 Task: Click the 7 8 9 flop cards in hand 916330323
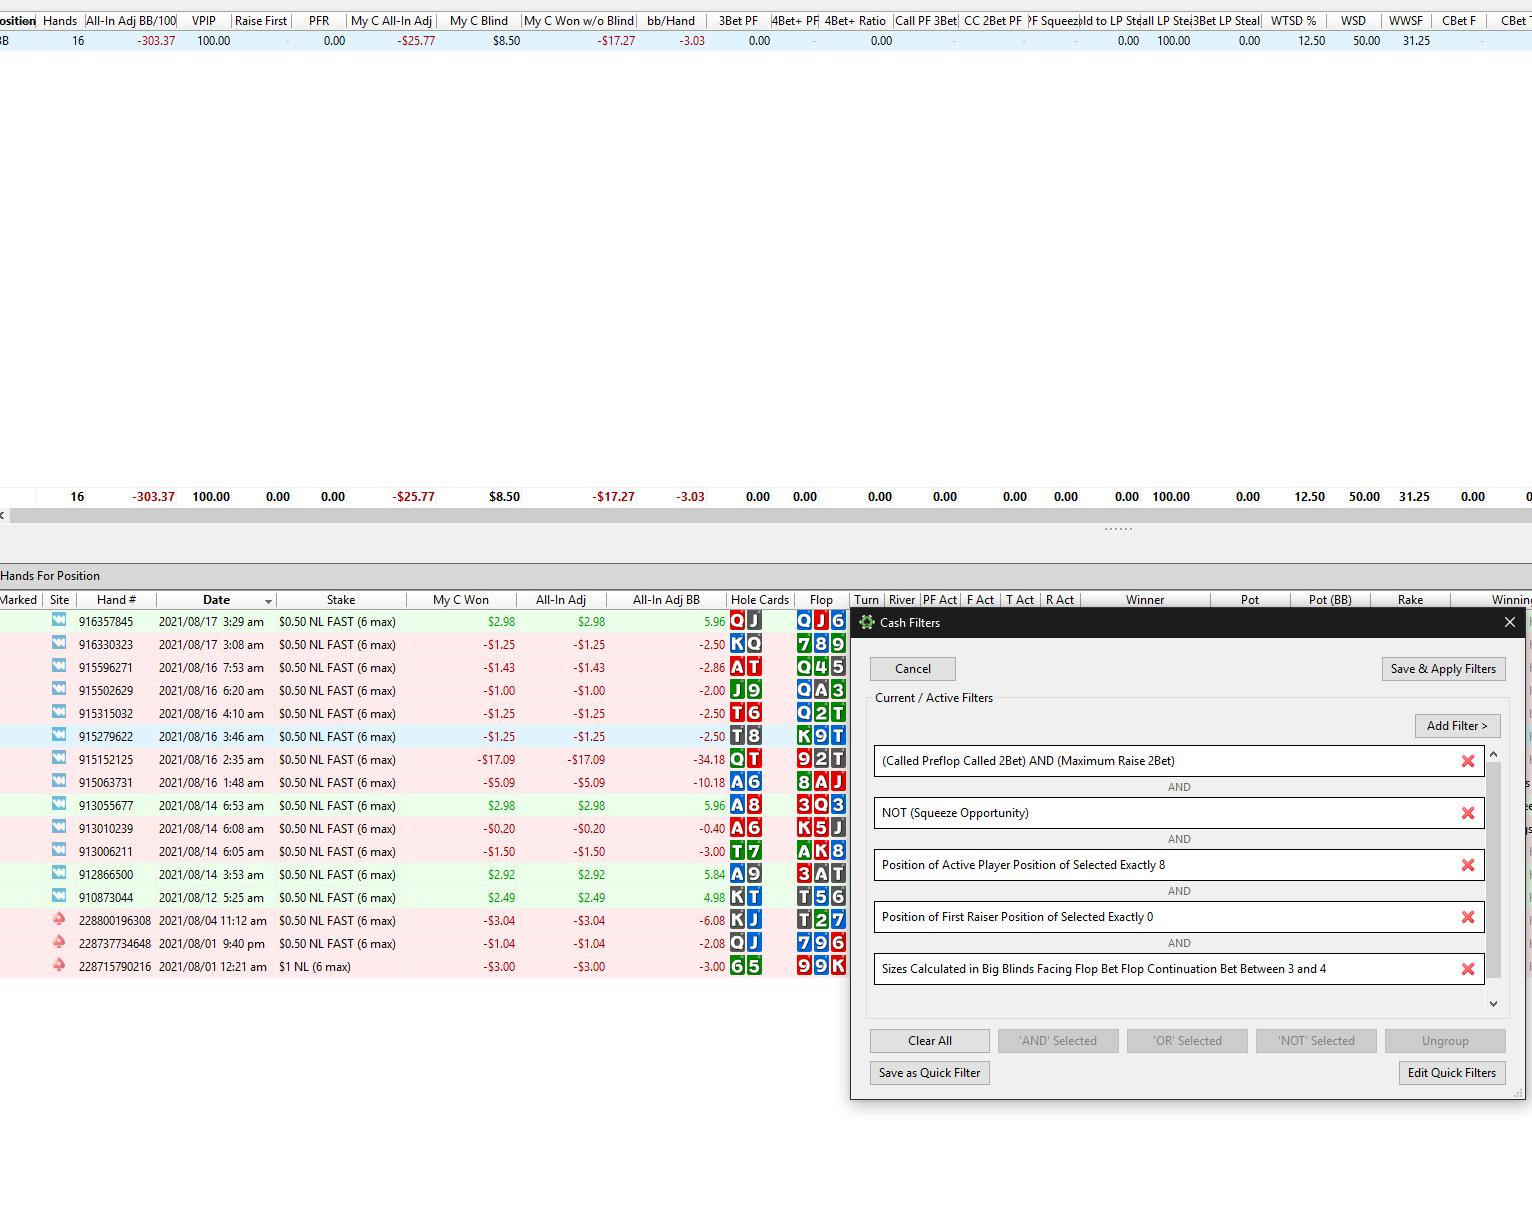click(821, 644)
